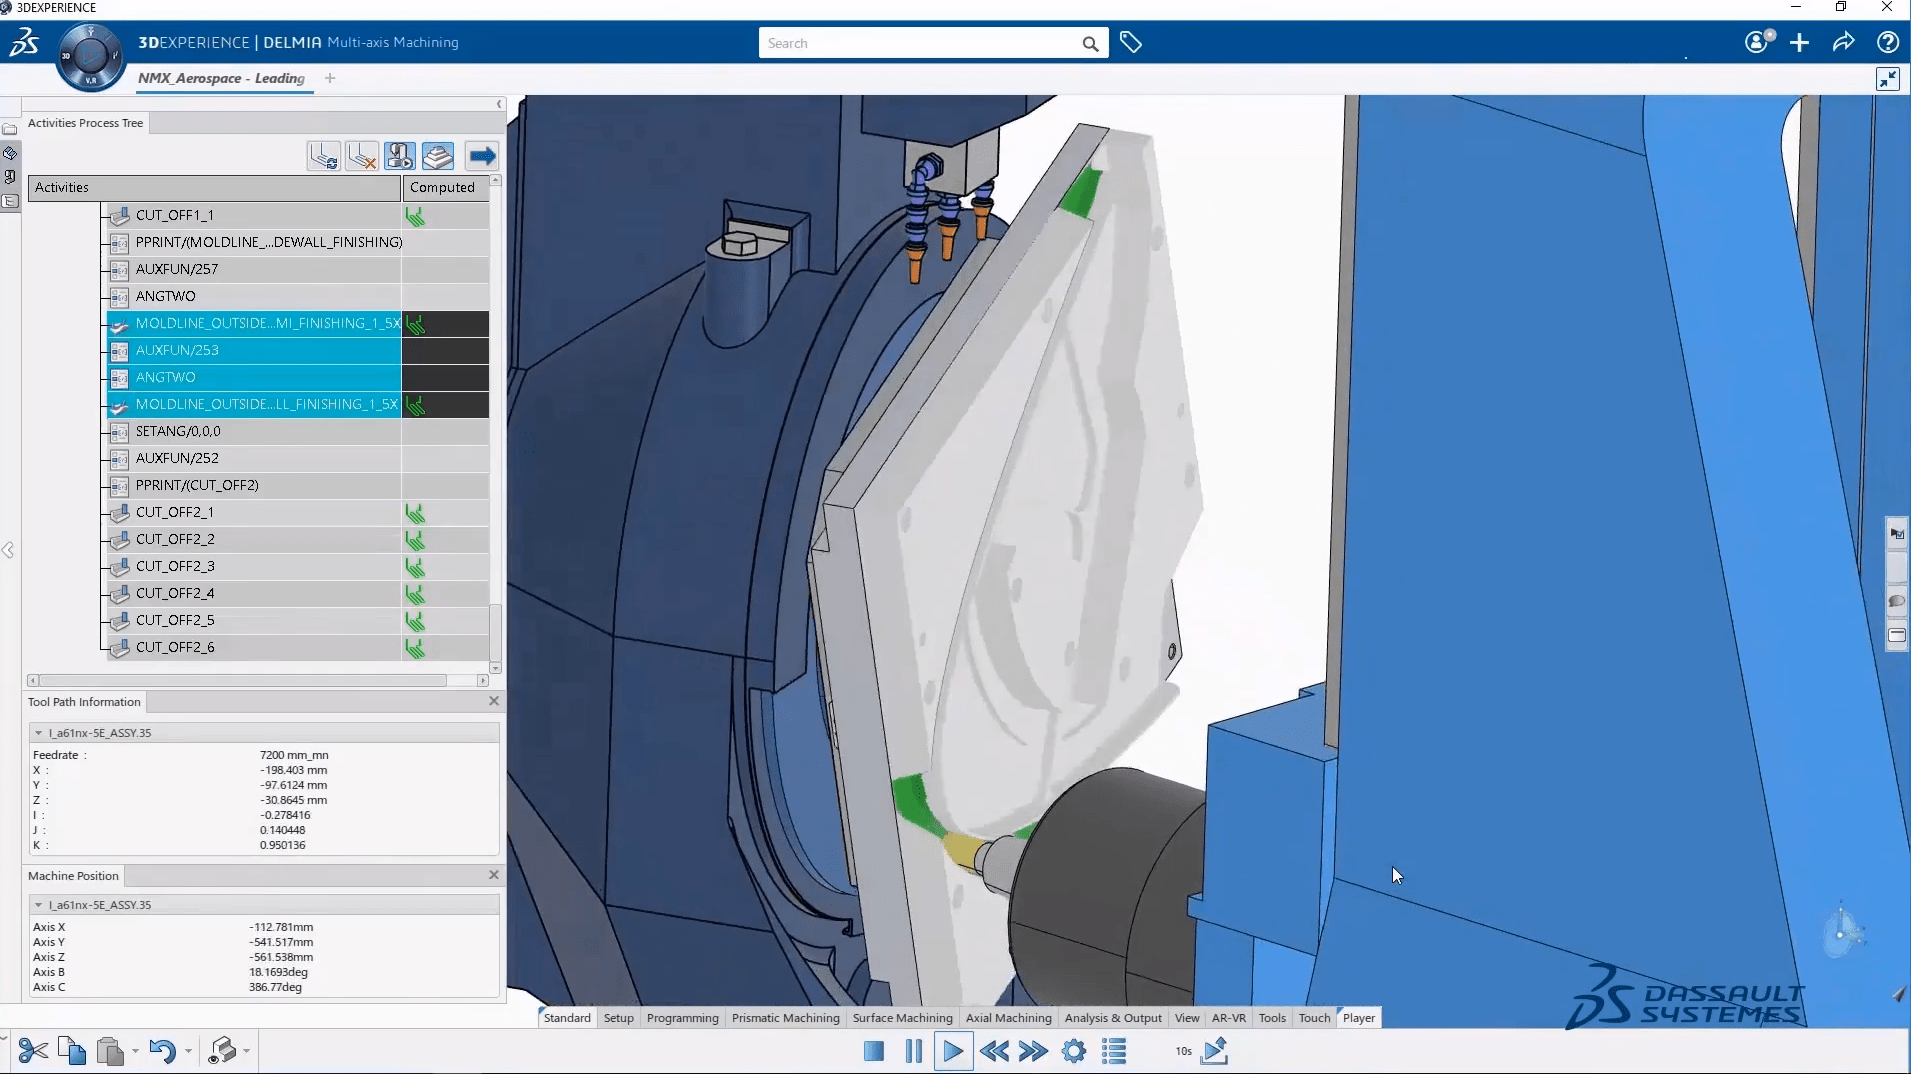Click the plus add icon in top bar
The height and width of the screenshot is (1074, 1911).
(x=1799, y=42)
